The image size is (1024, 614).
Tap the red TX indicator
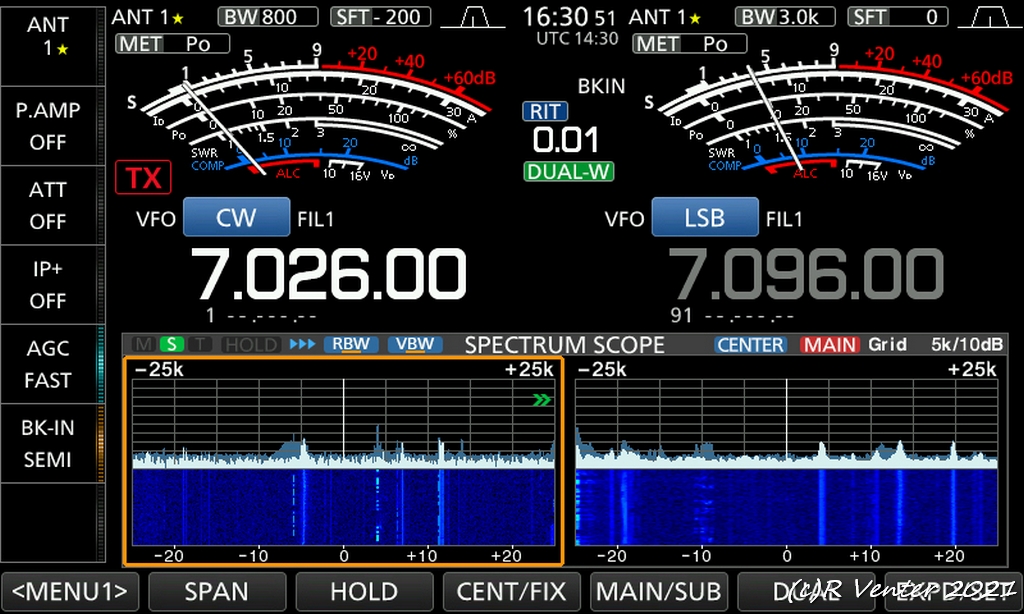pyautogui.click(x=143, y=178)
